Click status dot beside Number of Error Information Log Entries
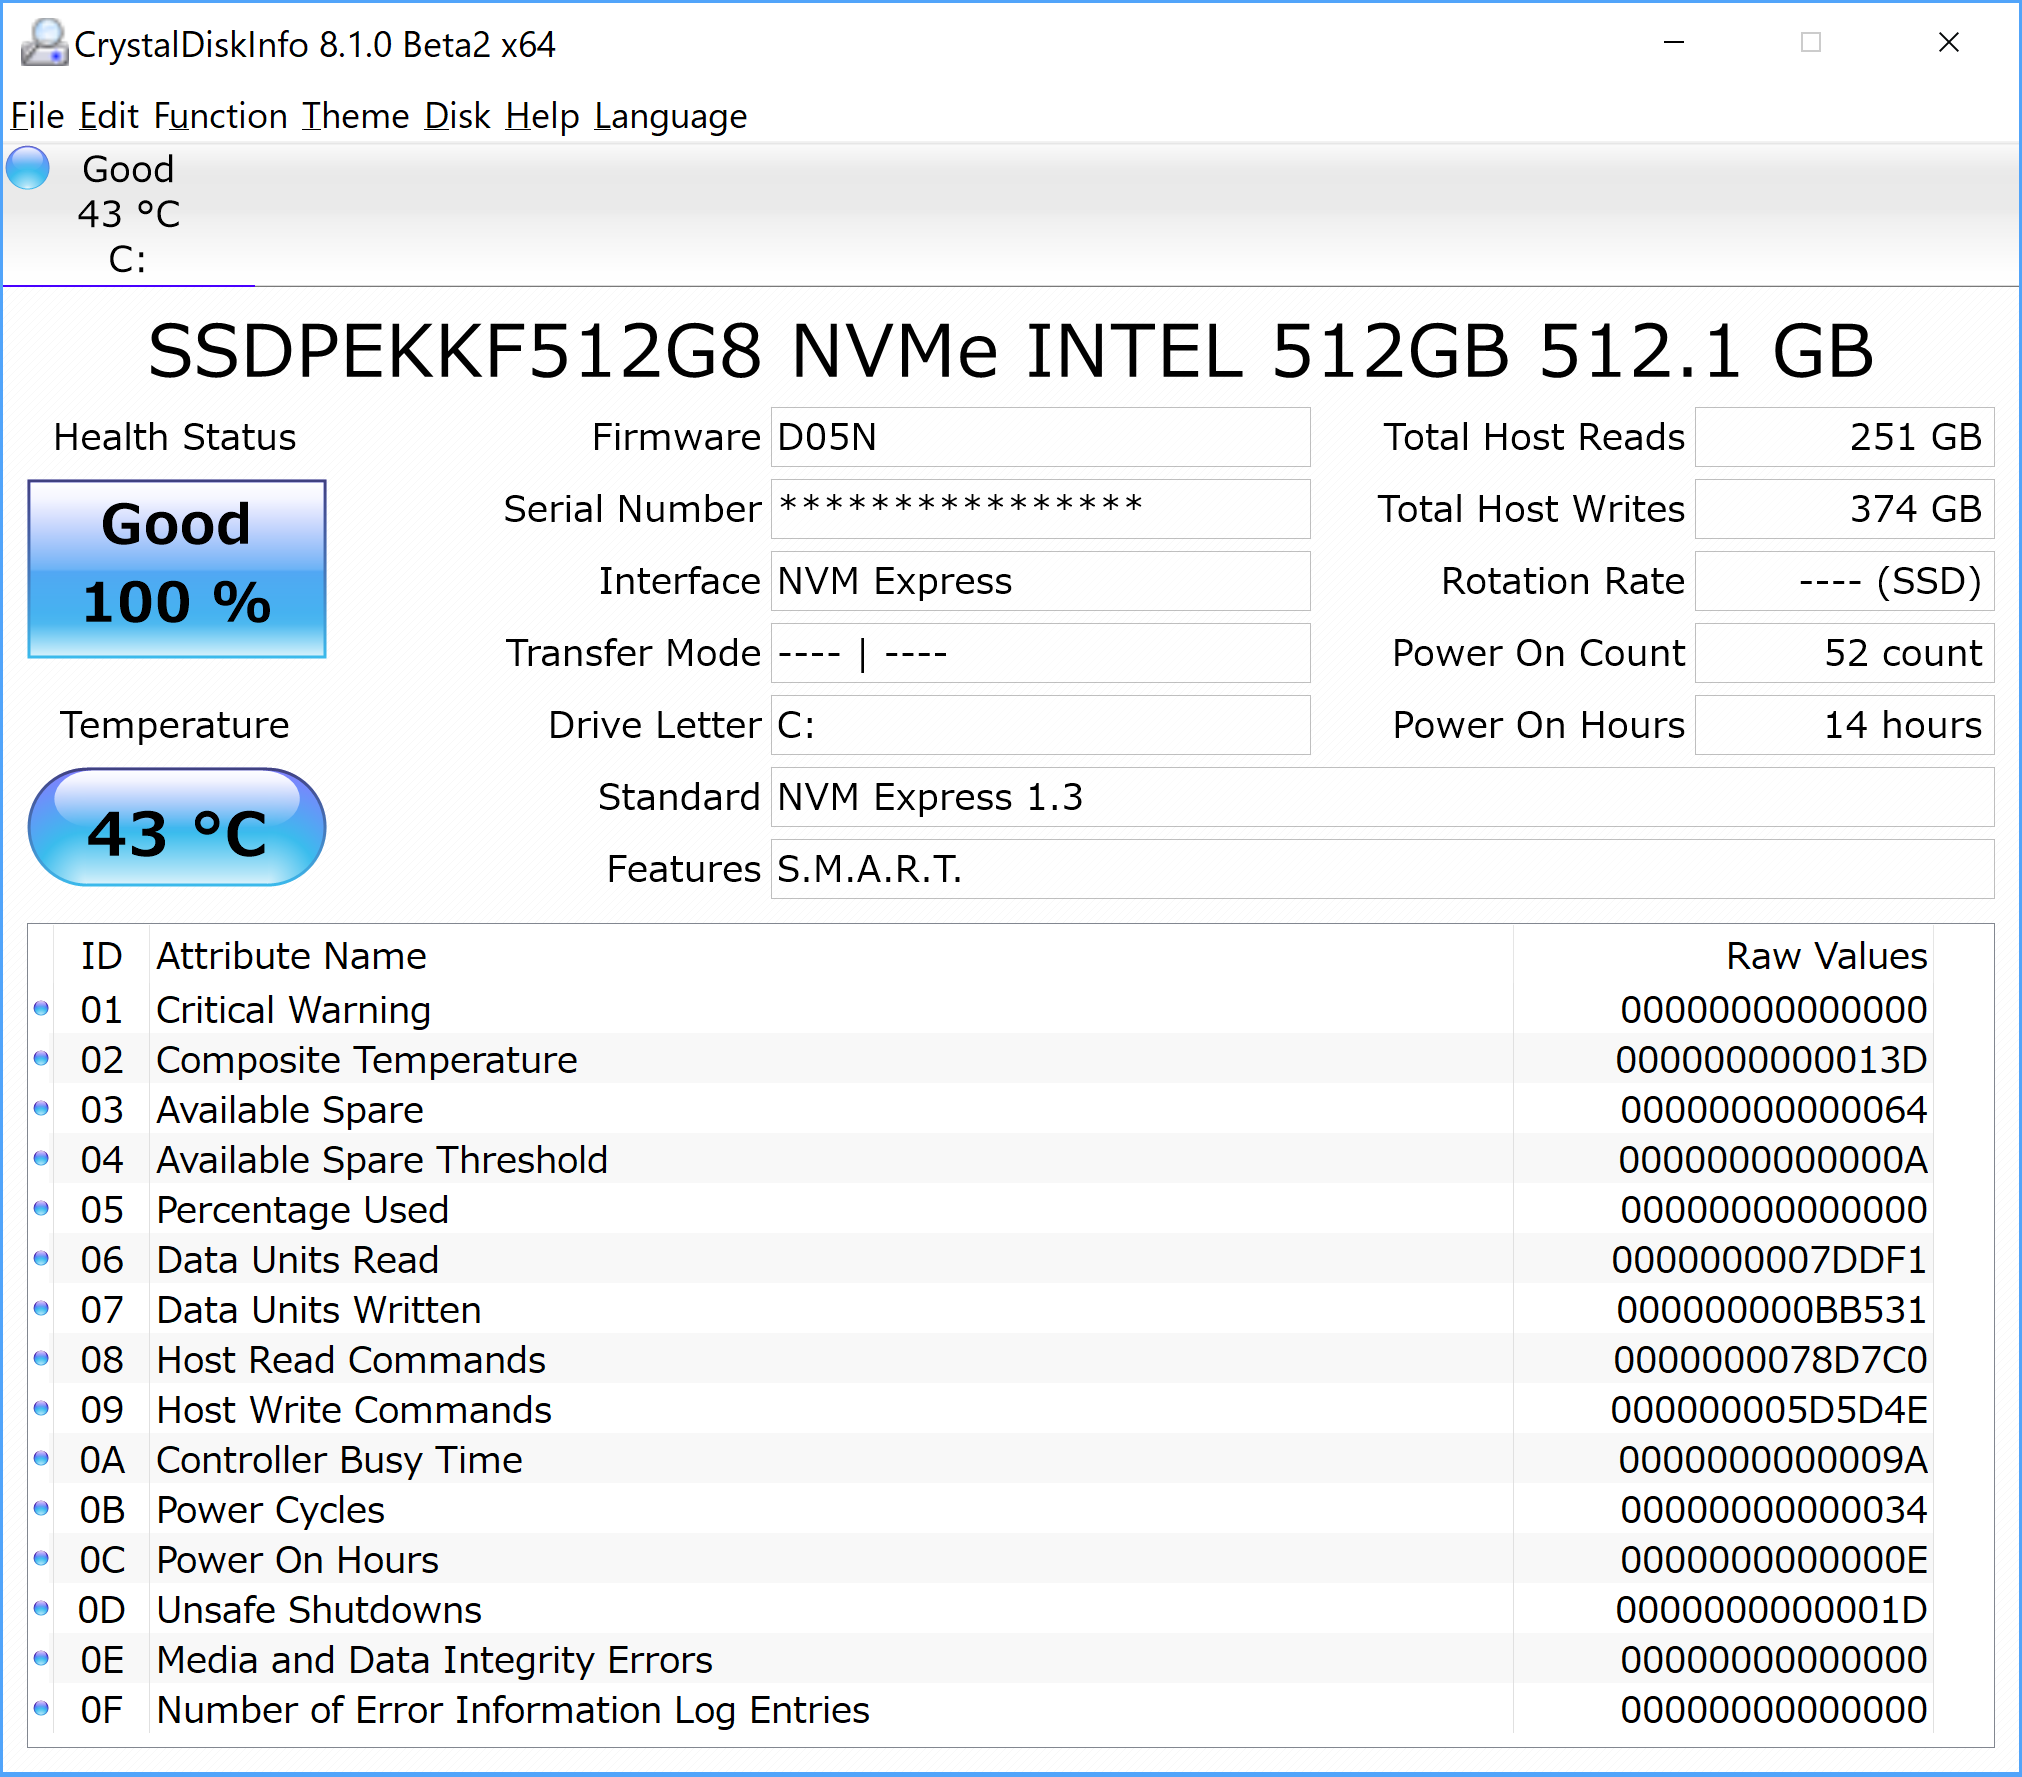Viewport: 2022px width, 1777px height. [41, 1708]
